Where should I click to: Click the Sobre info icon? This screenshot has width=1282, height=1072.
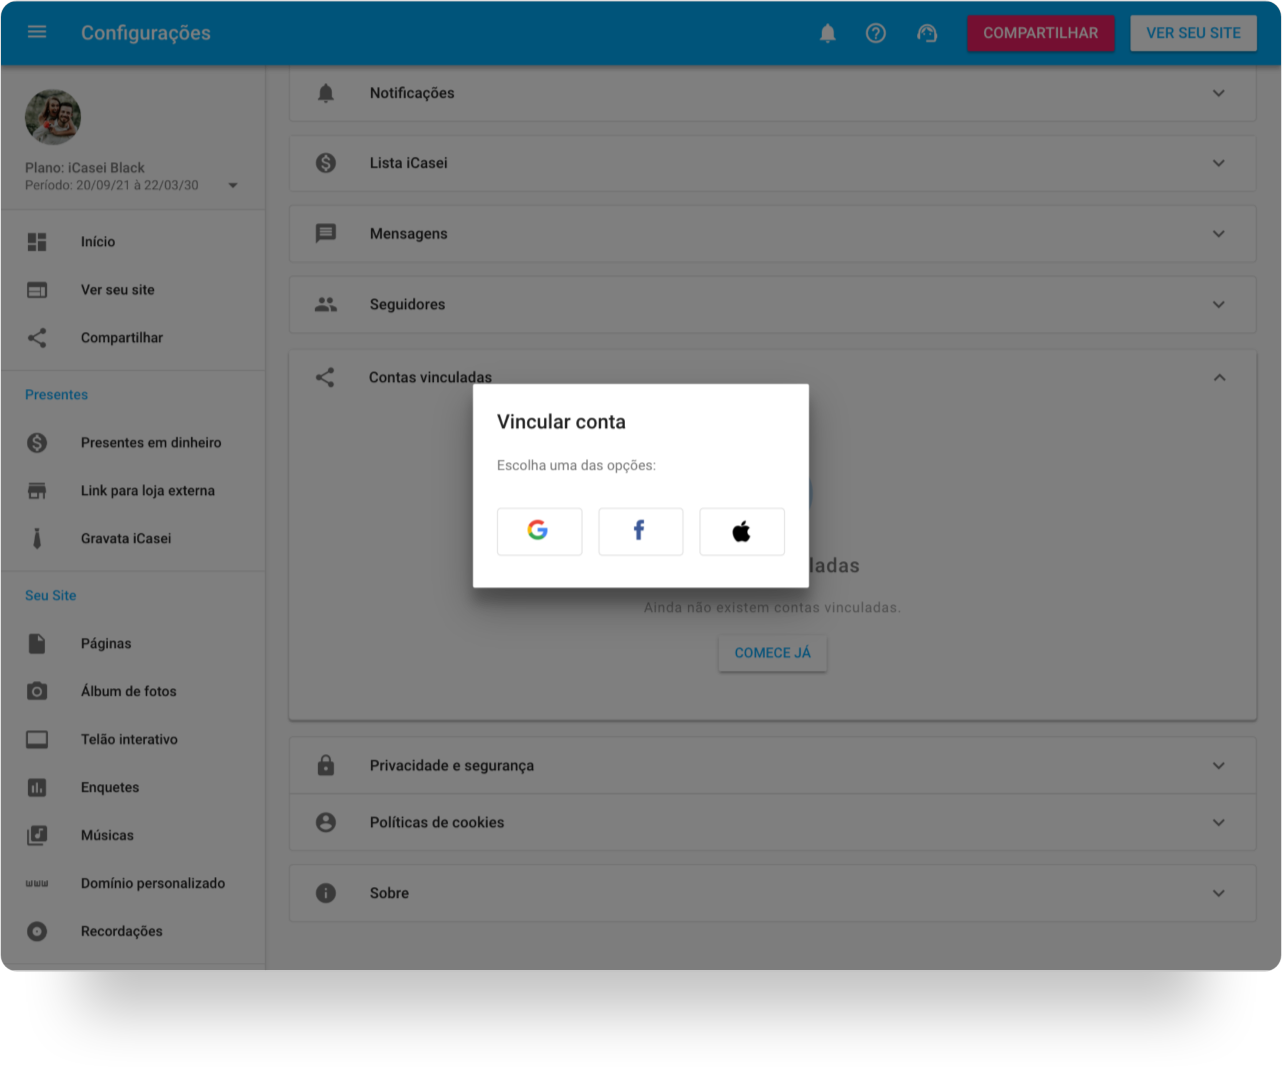click(326, 893)
